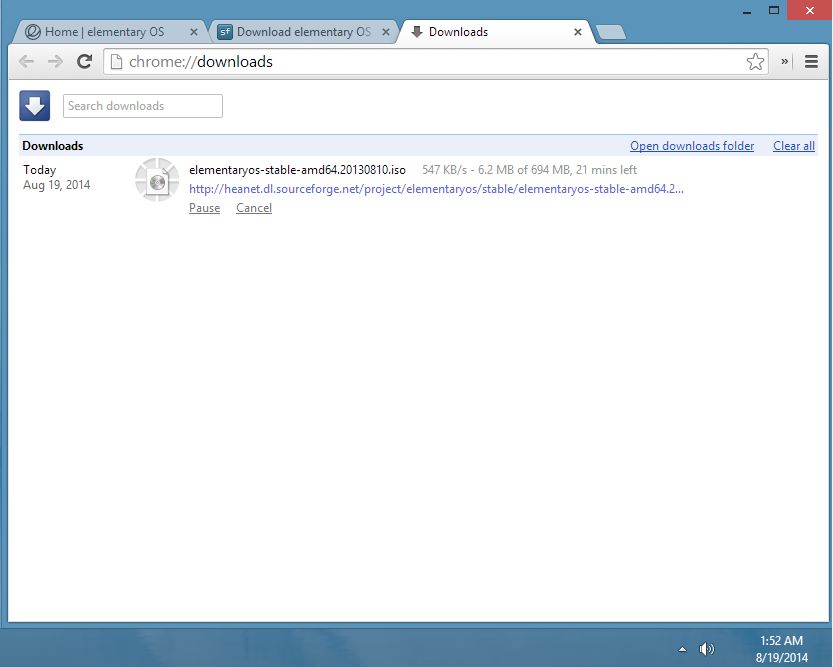
Task: Show hidden extensions via the chevron overflow
Action: (x=784, y=62)
